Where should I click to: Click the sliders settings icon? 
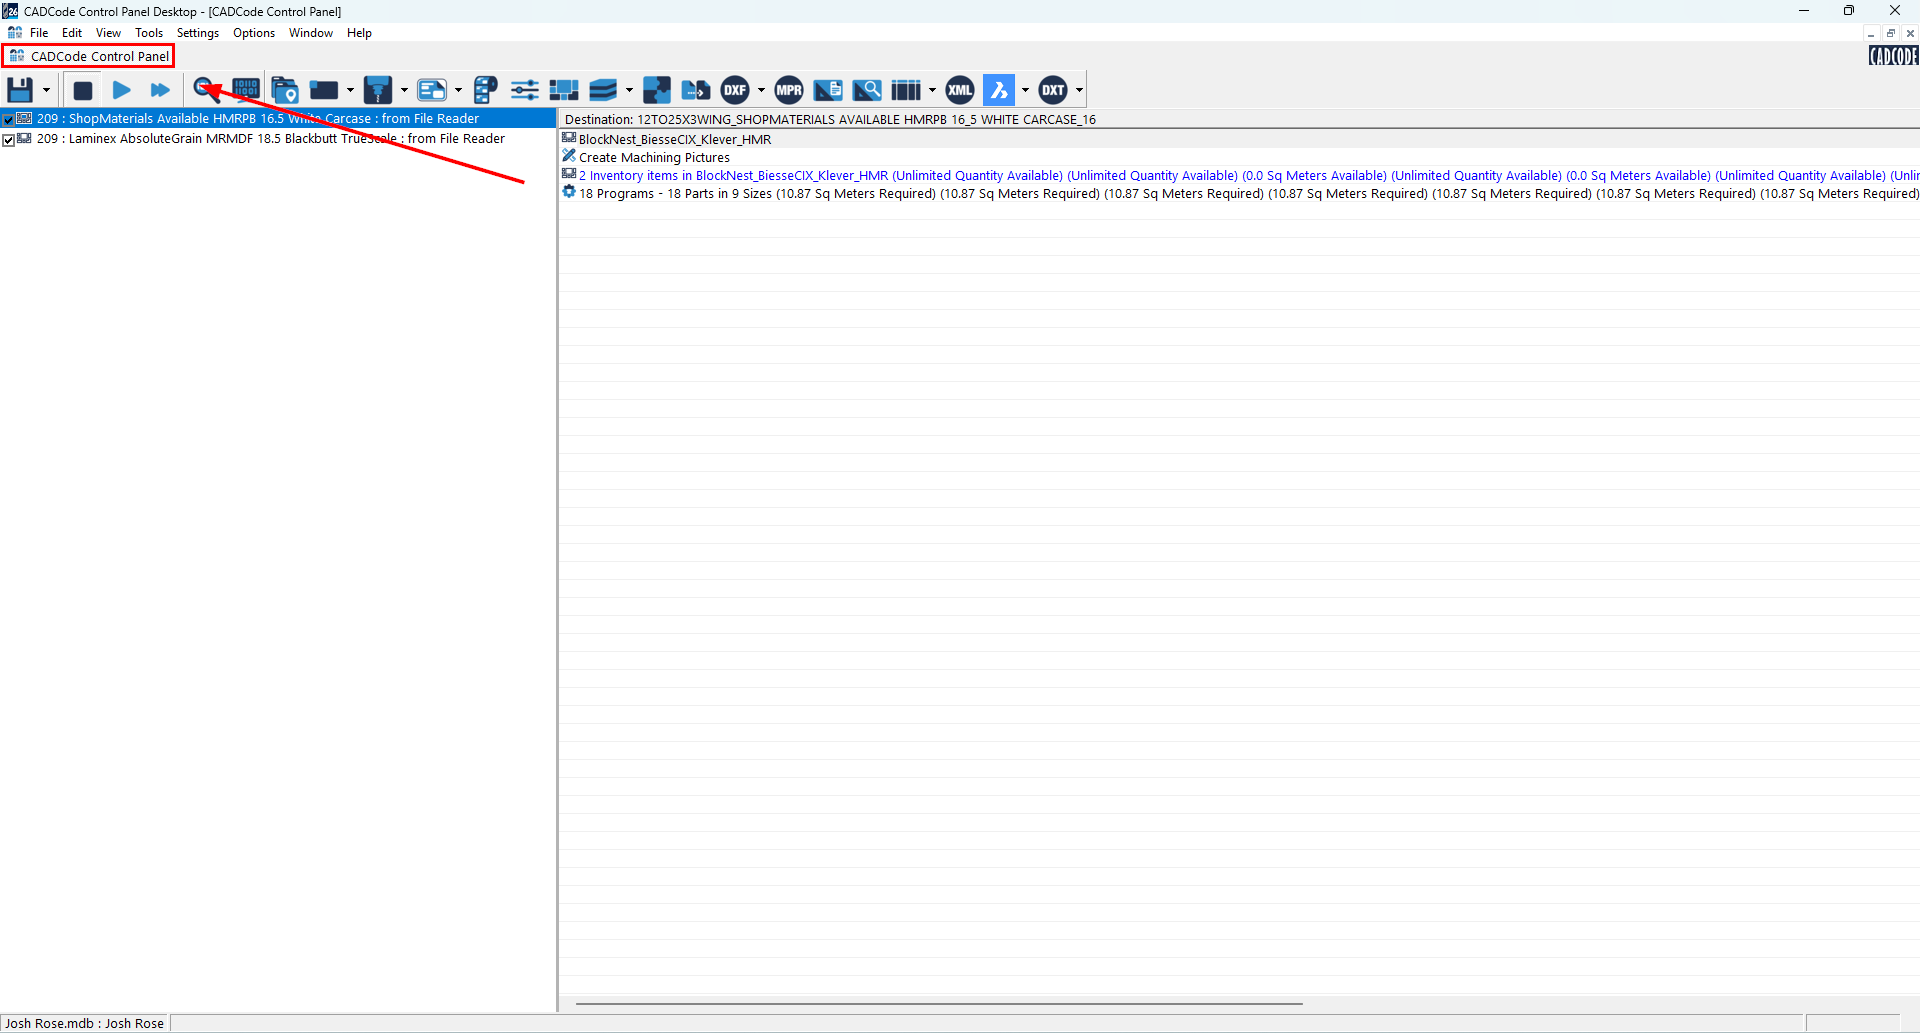[x=525, y=90]
